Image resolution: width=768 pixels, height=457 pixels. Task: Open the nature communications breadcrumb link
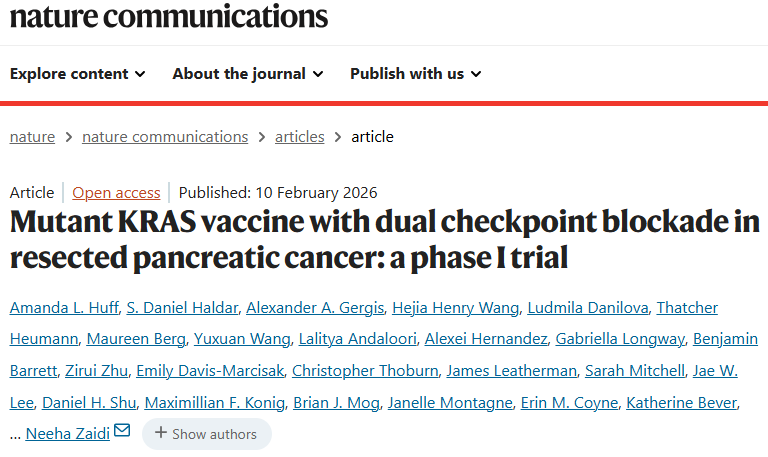pos(165,137)
